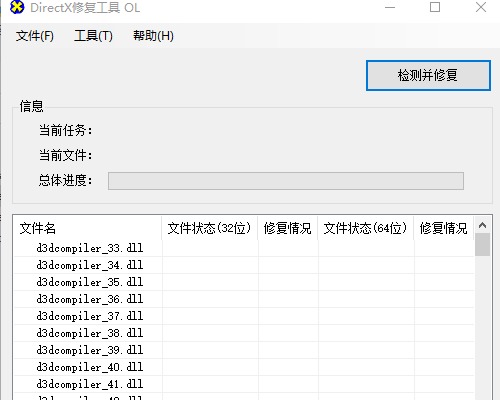Click the 文件状态(64位) column header
This screenshot has width=500, height=400.
coord(366,228)
